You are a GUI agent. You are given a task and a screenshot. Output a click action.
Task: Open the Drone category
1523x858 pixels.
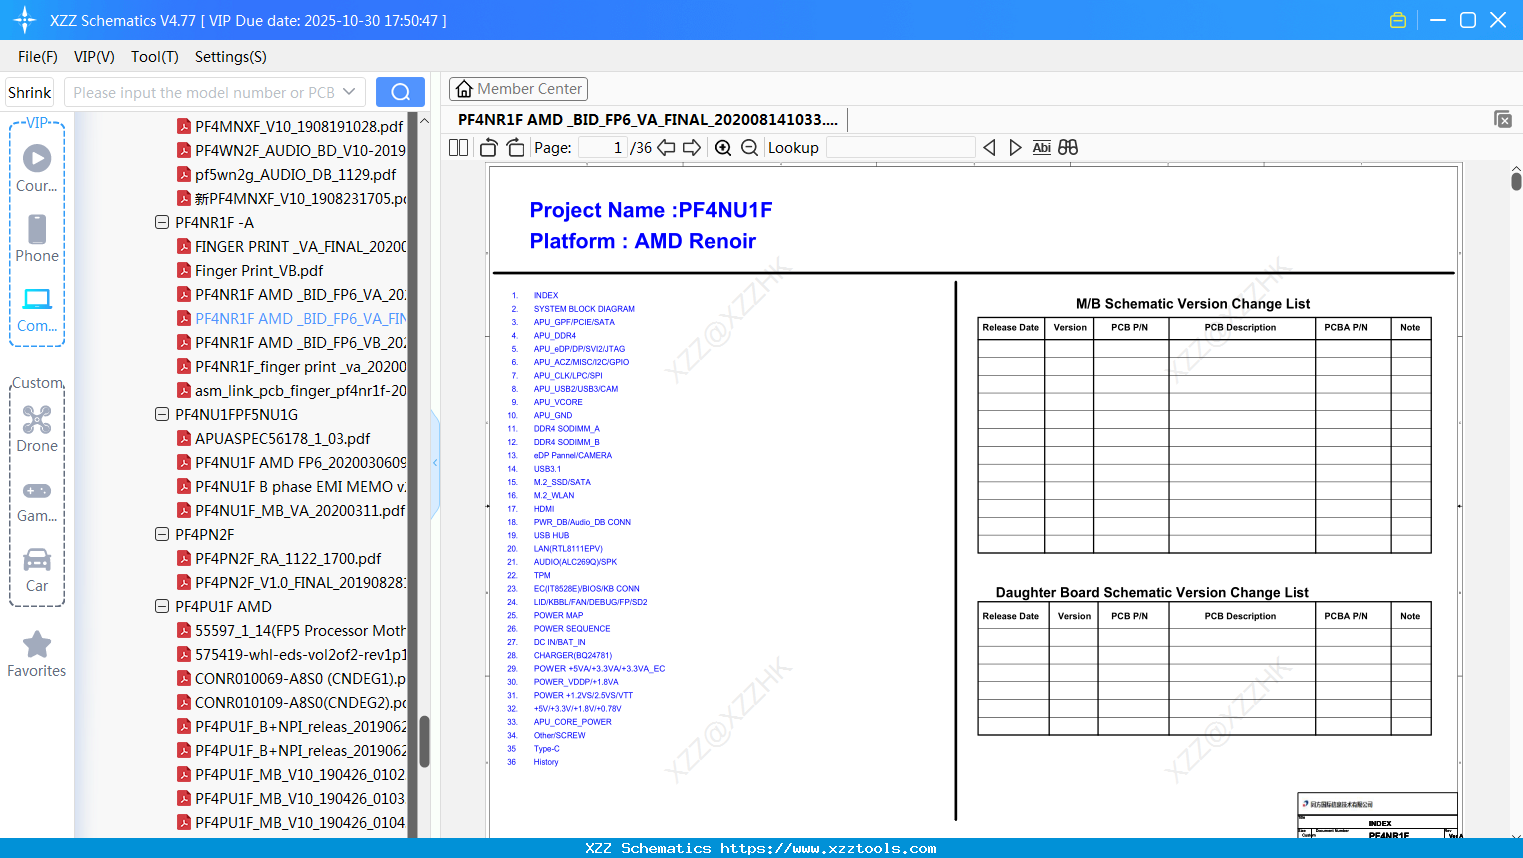pyautogui.click(x=37, y=428)
